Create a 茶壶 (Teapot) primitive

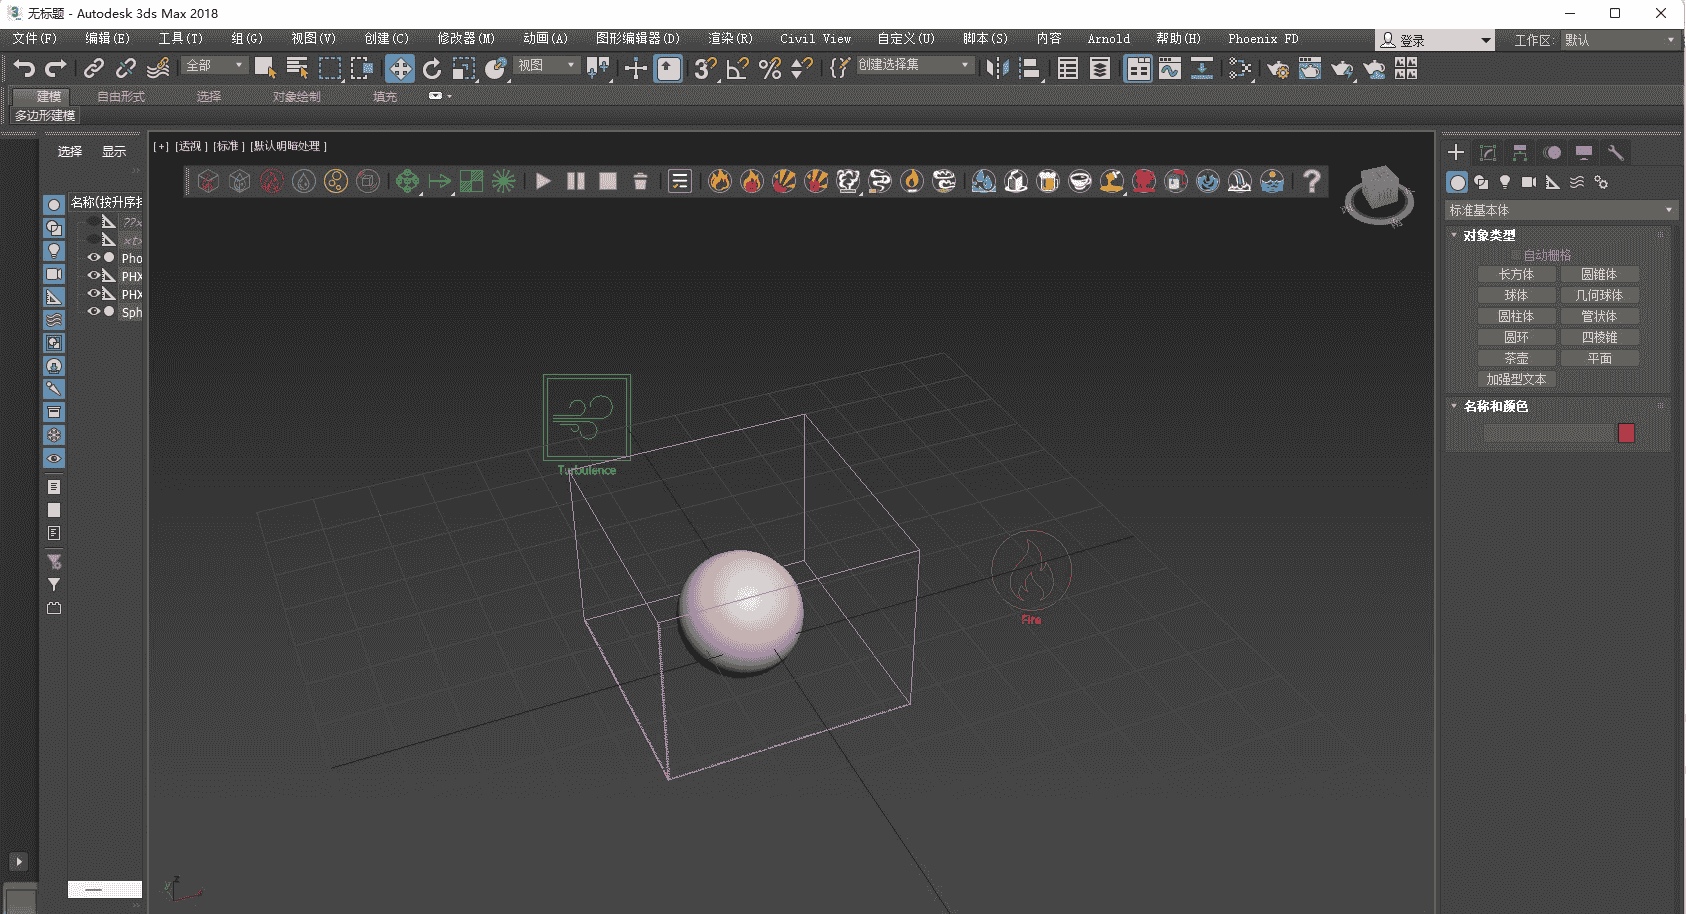tap(1516, 357)
